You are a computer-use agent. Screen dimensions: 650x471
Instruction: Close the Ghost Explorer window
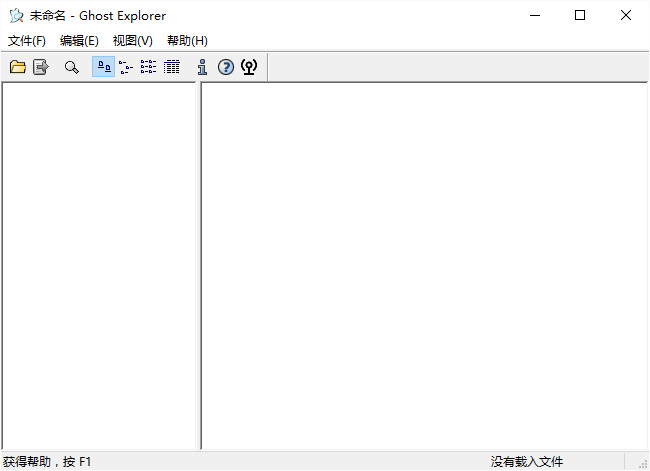coord(626,15)
